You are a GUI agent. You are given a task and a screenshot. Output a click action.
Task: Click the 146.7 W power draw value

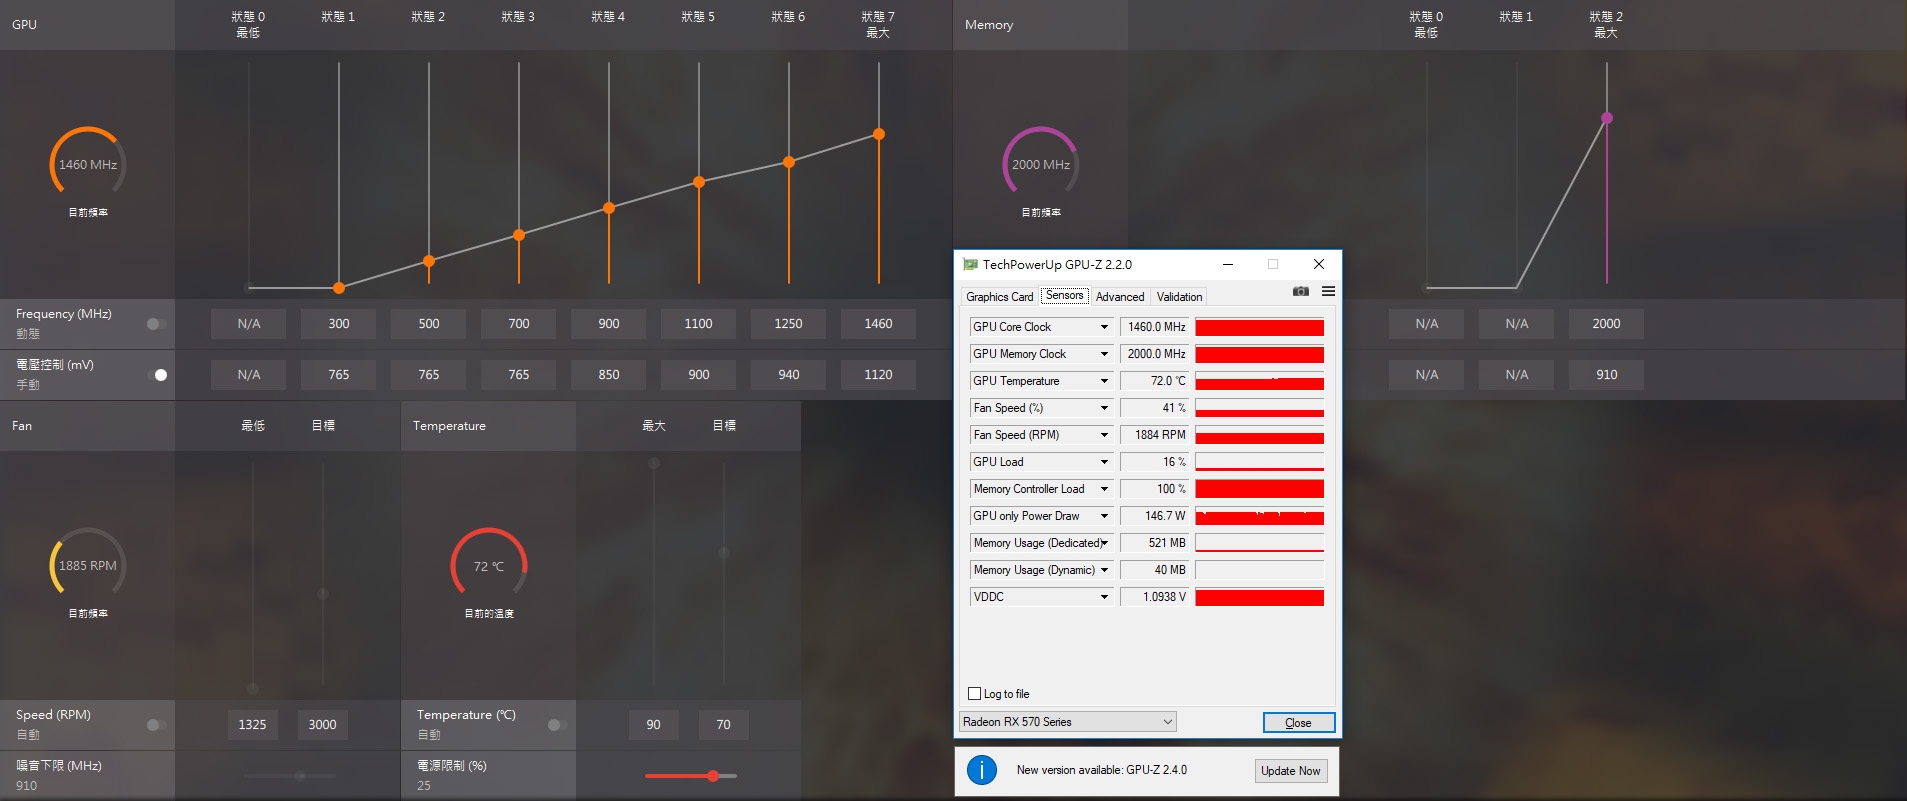point(1155,516)
